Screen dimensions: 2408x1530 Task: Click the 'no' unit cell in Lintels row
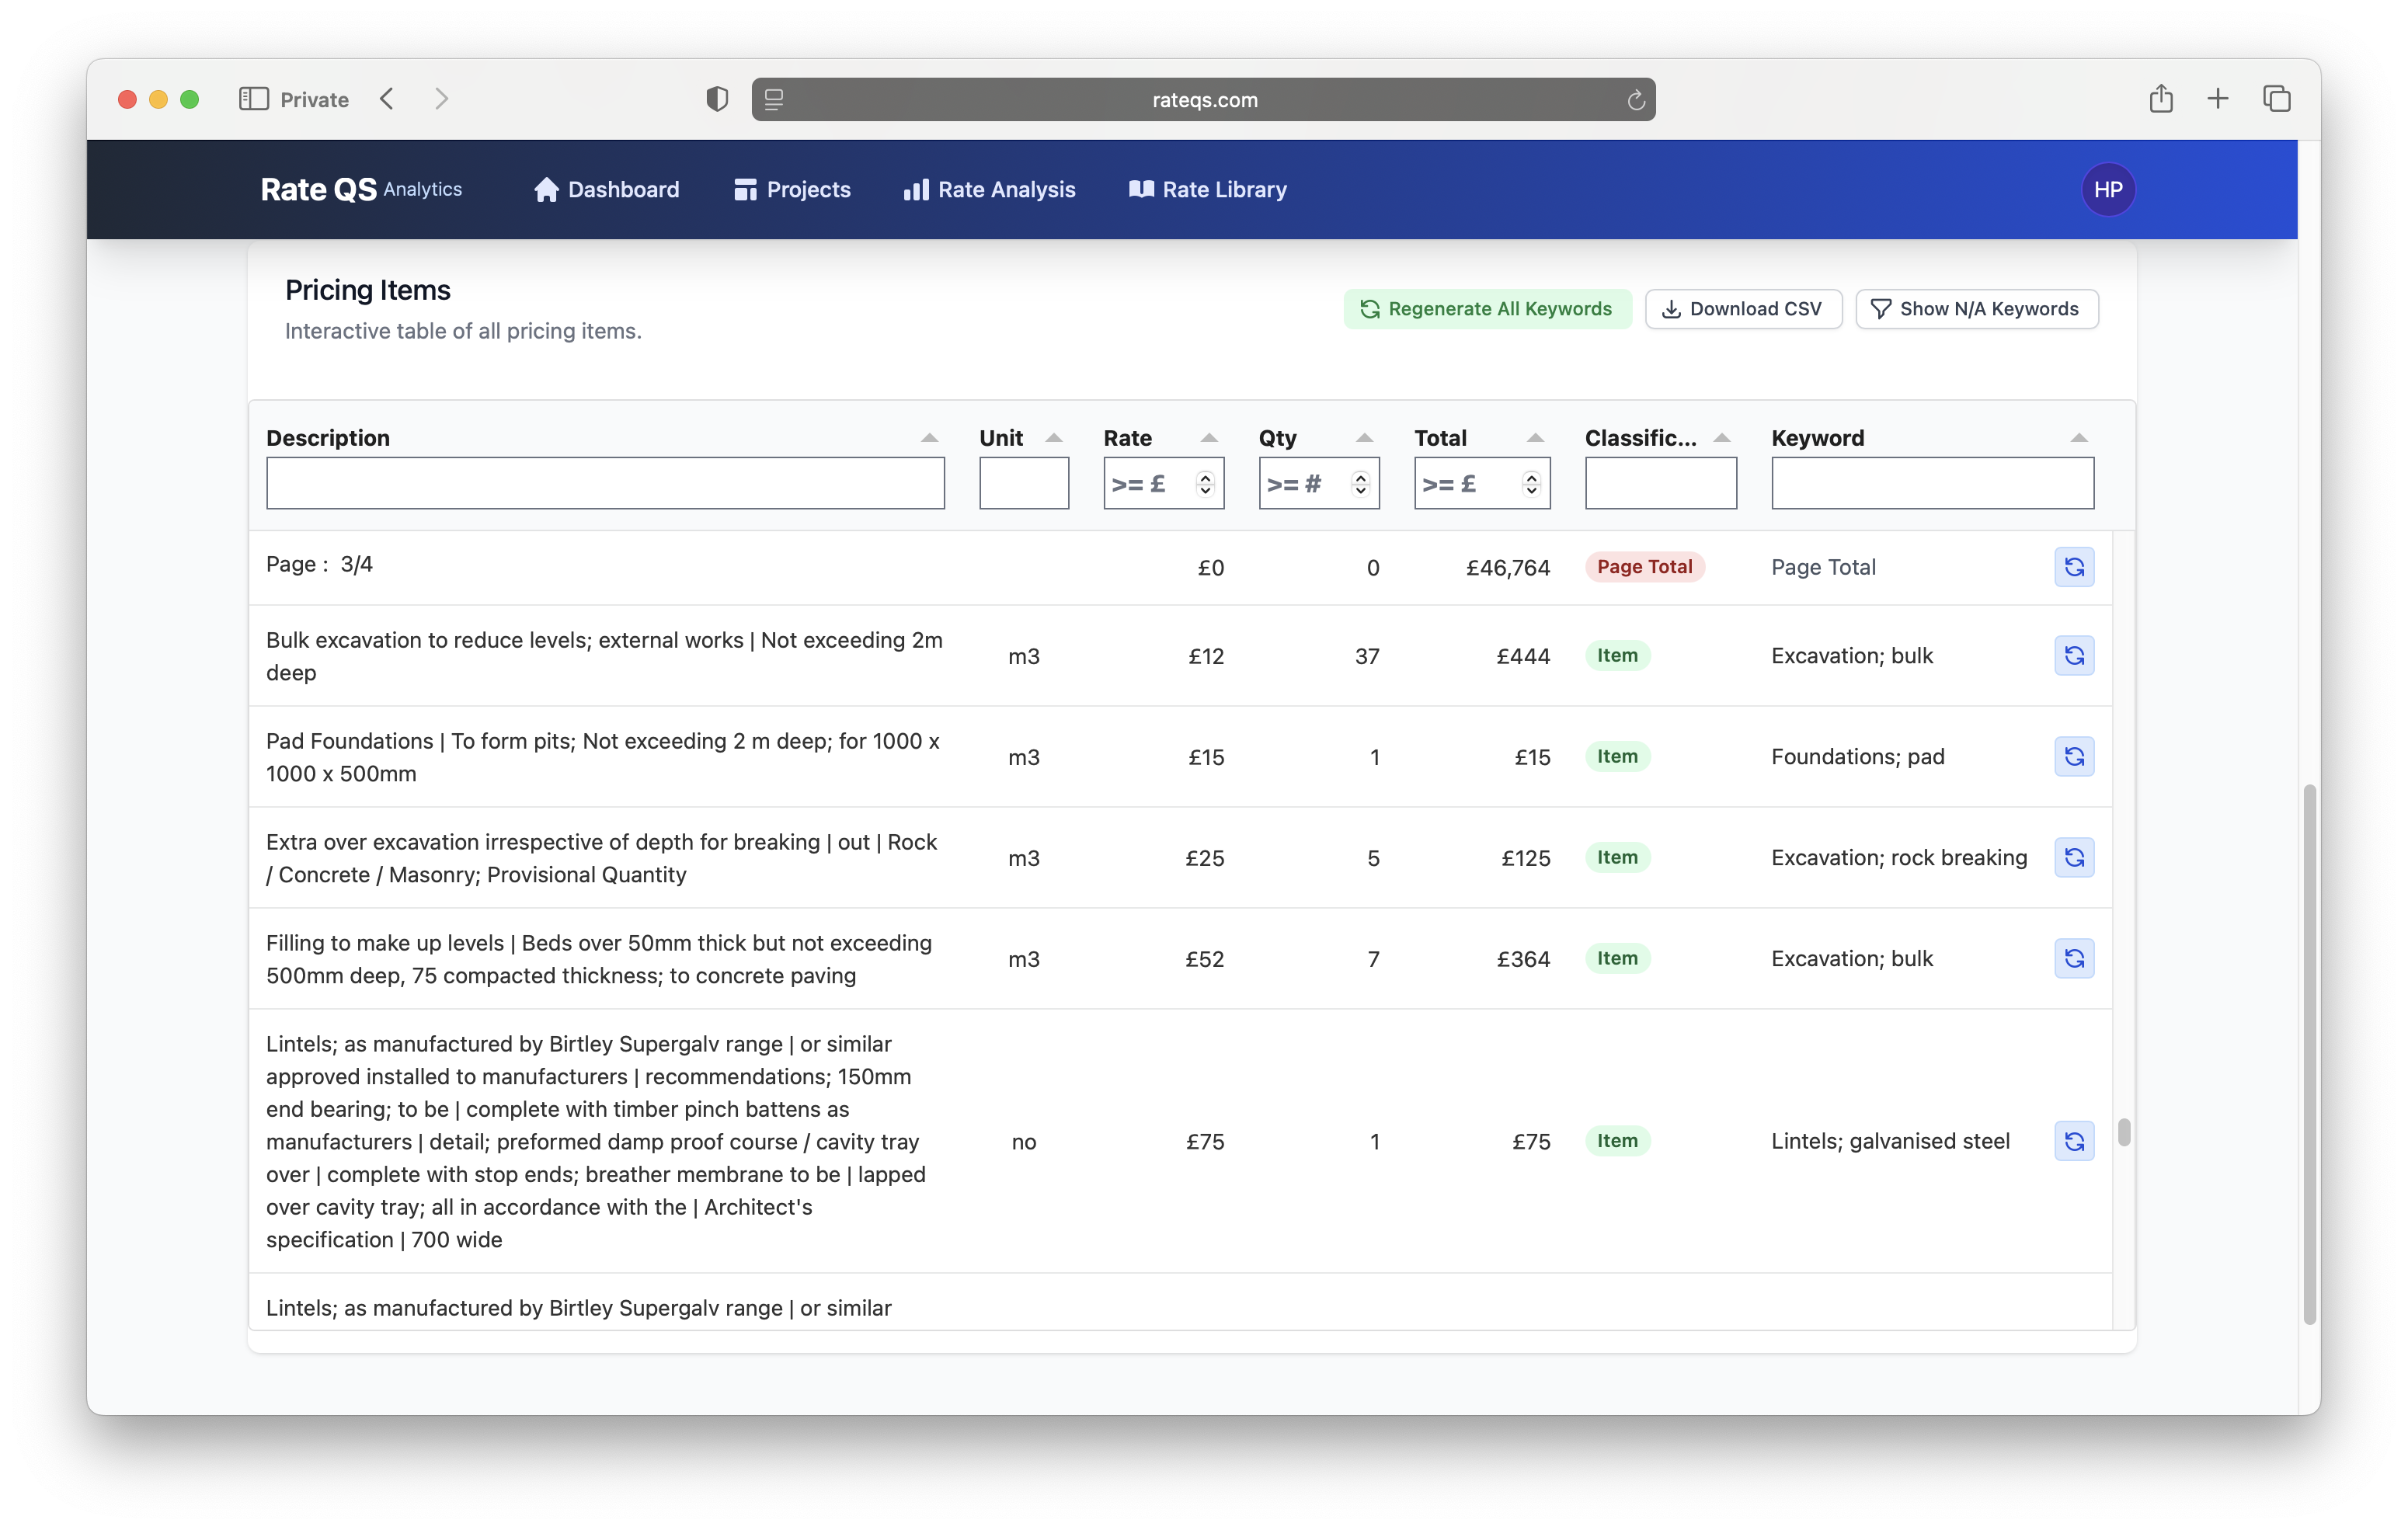click(x=1023, y=1141)
